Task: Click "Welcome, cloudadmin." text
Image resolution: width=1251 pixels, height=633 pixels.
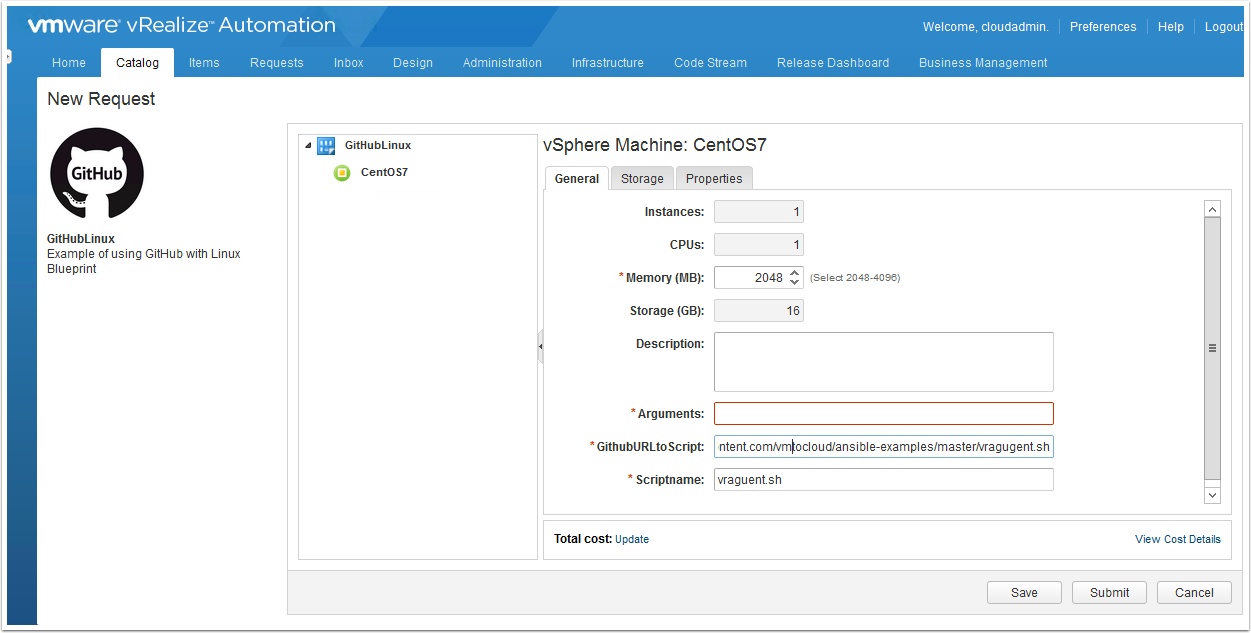Action: click(x=986, y=27)
